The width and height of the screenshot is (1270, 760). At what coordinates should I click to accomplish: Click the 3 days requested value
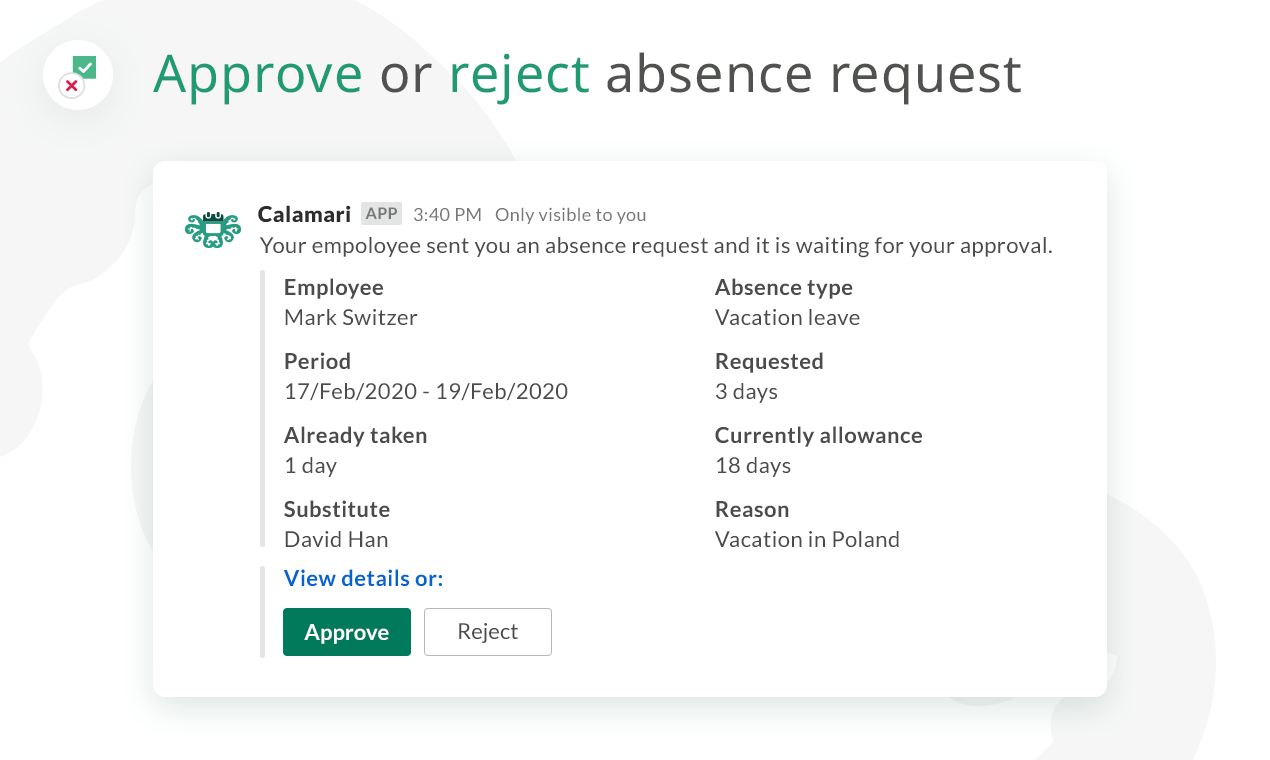tap(747, 392)
